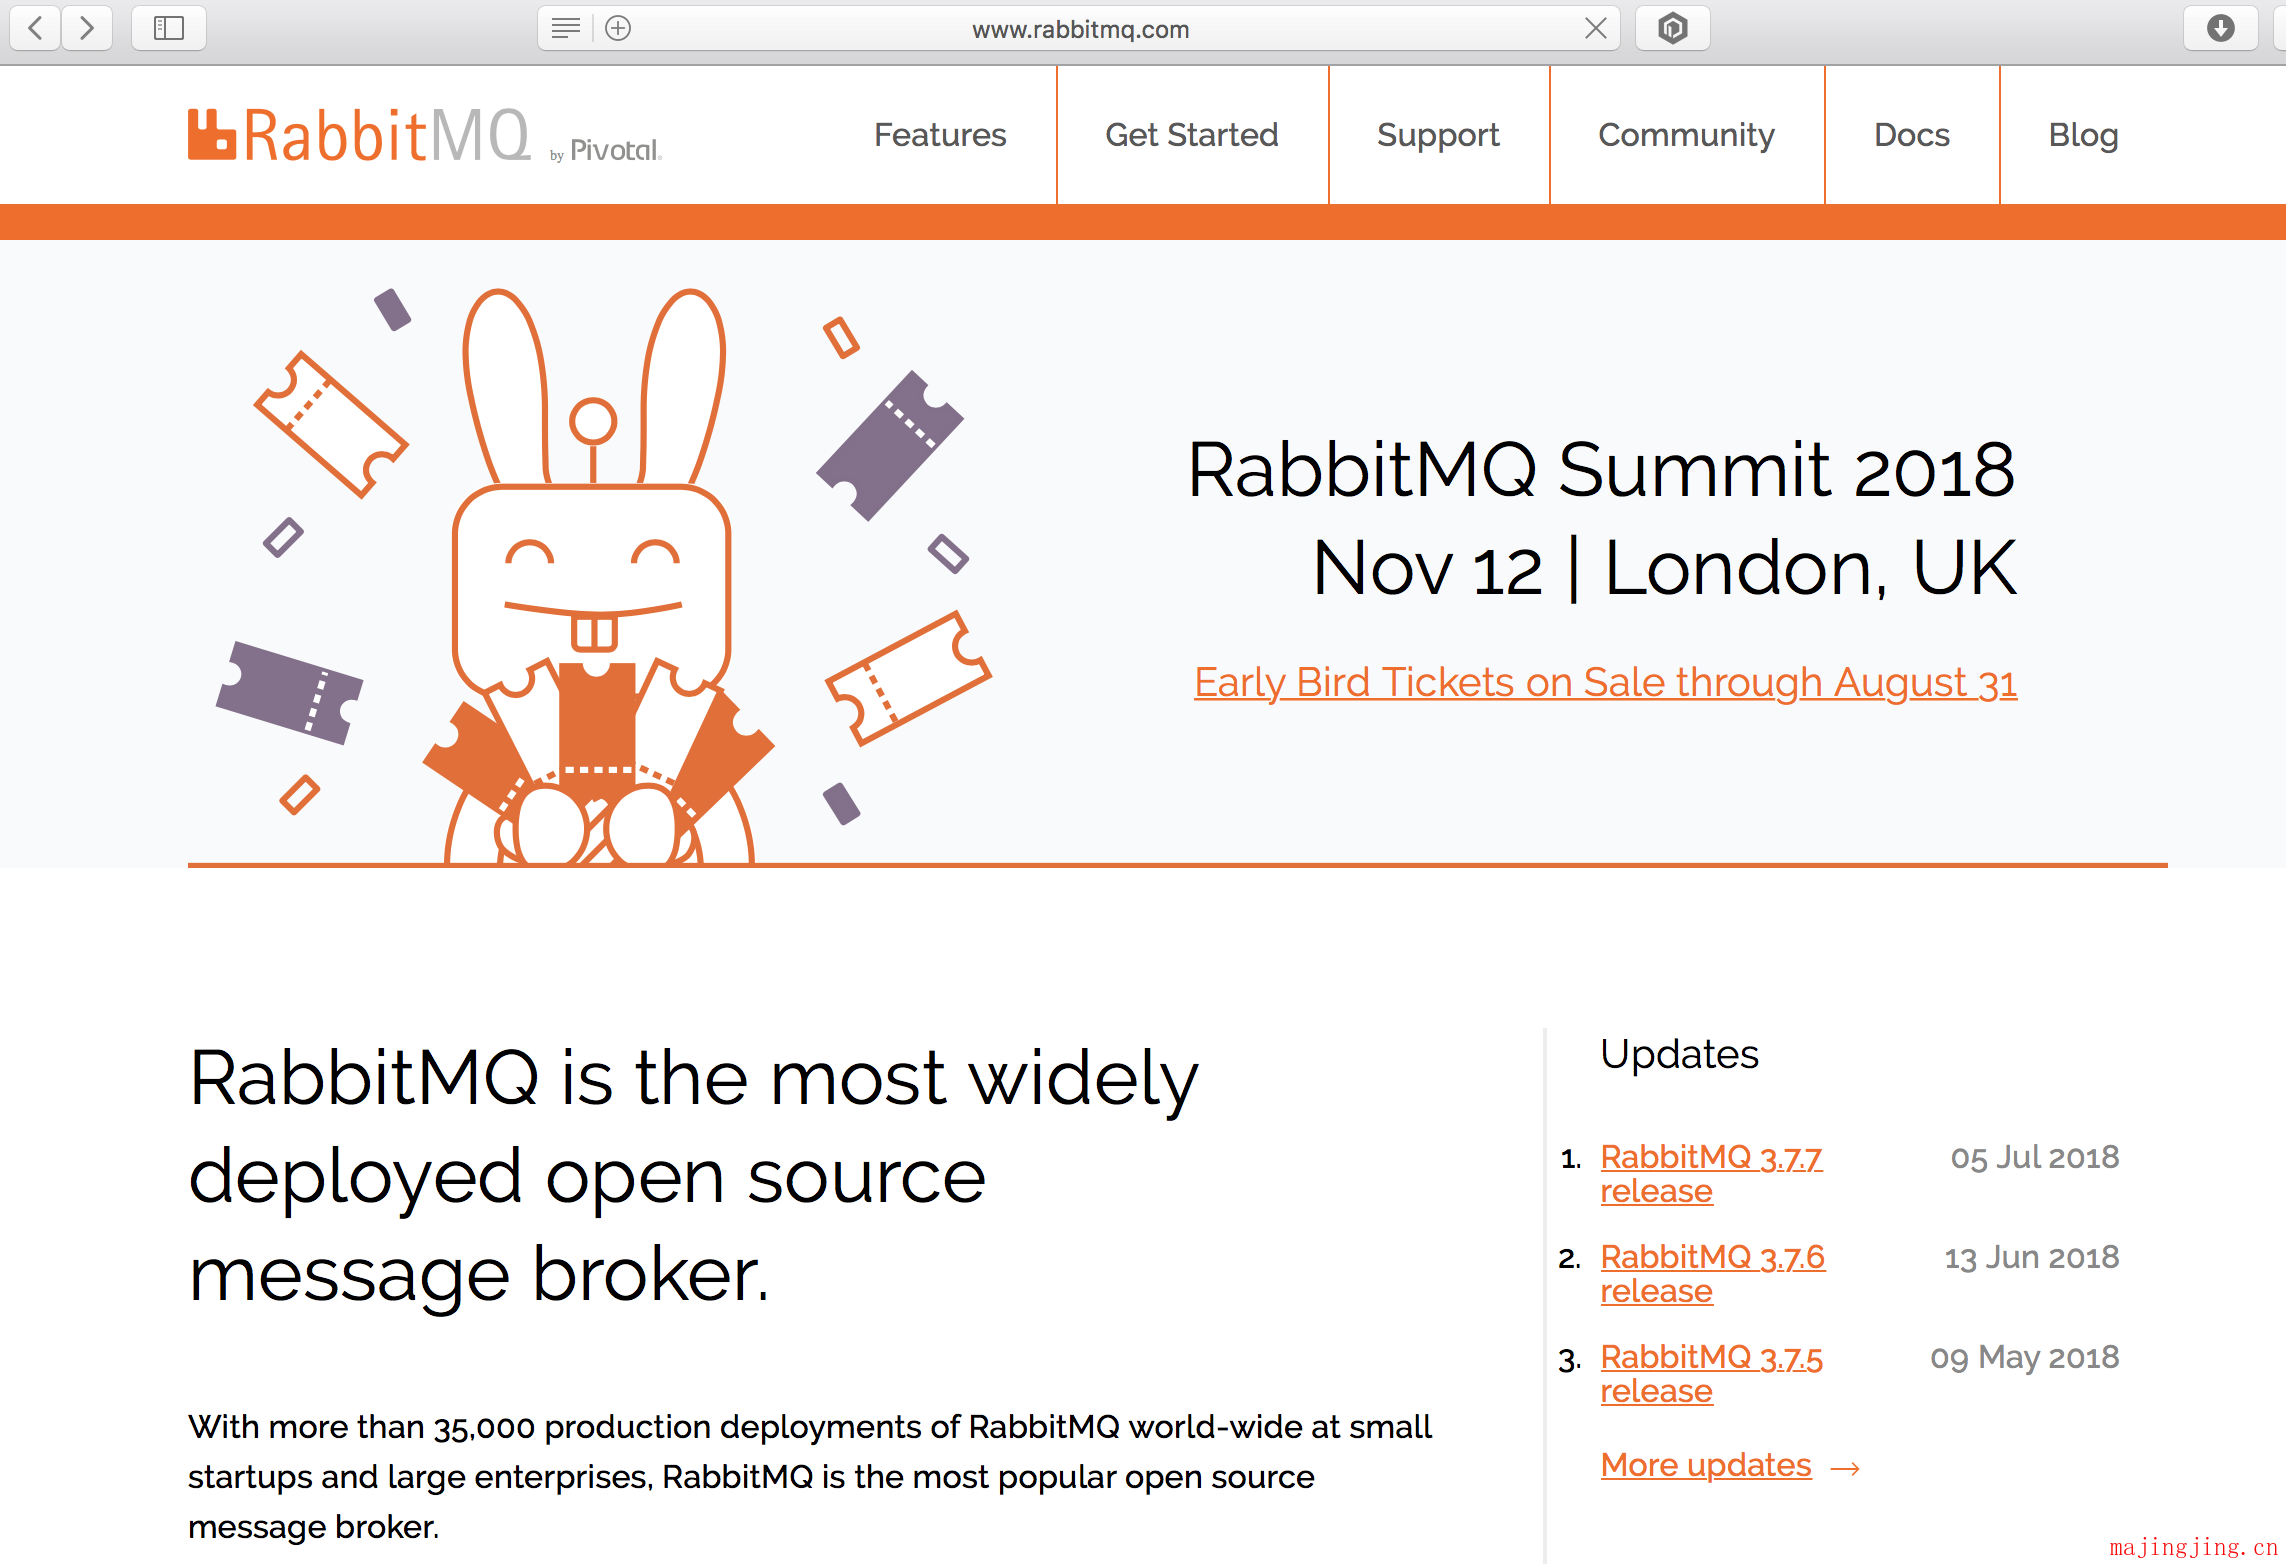This screenshot has height=1564, width=2286.
Task: Stop loading with the X icon
Action: pos(1596,28)
